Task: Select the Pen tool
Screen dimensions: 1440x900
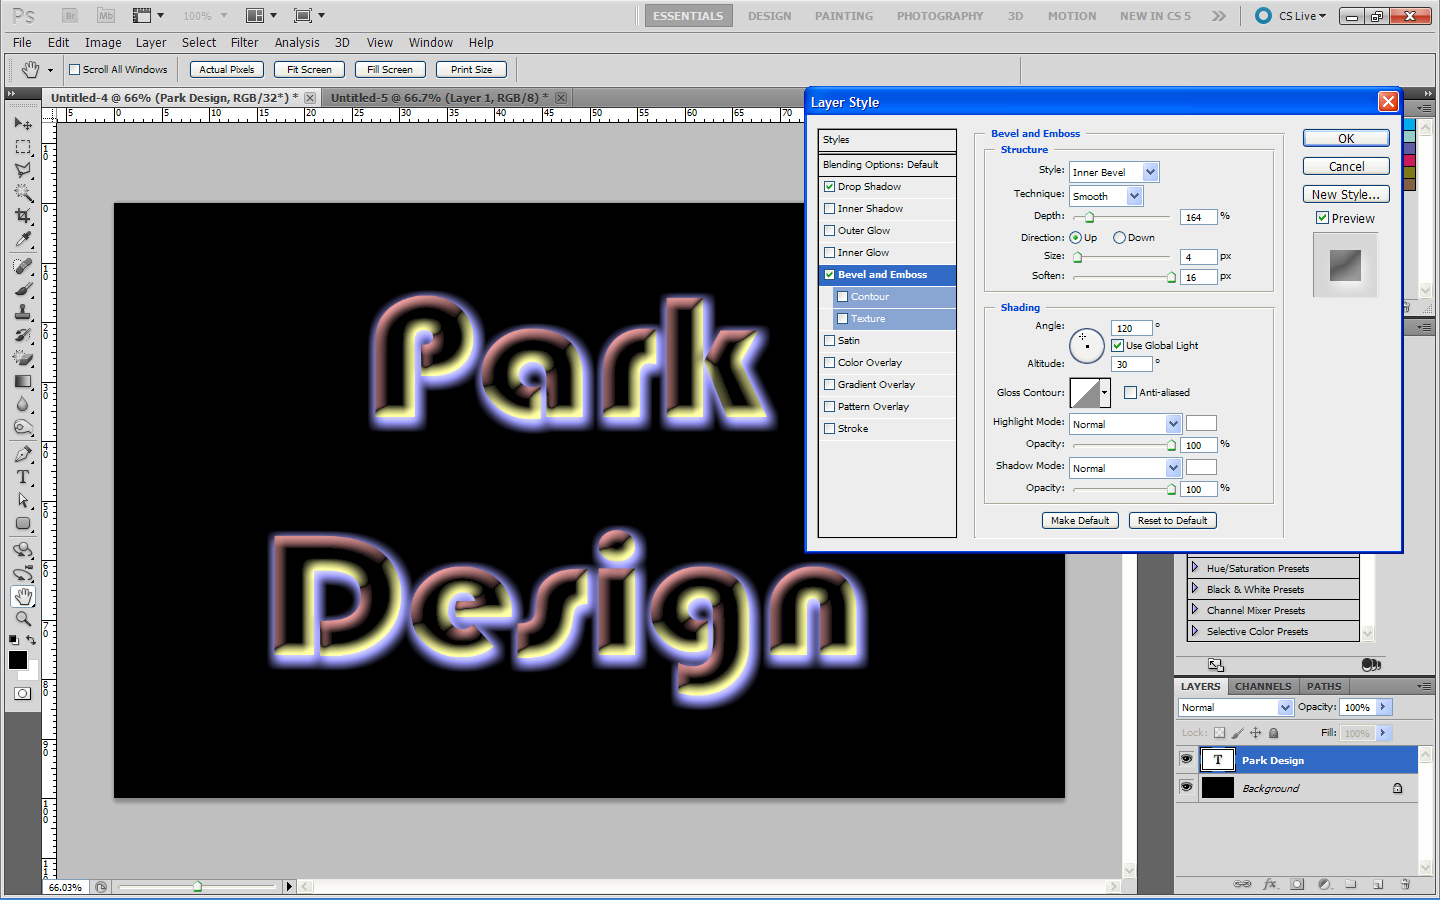Action: click(x=23, y=454)
